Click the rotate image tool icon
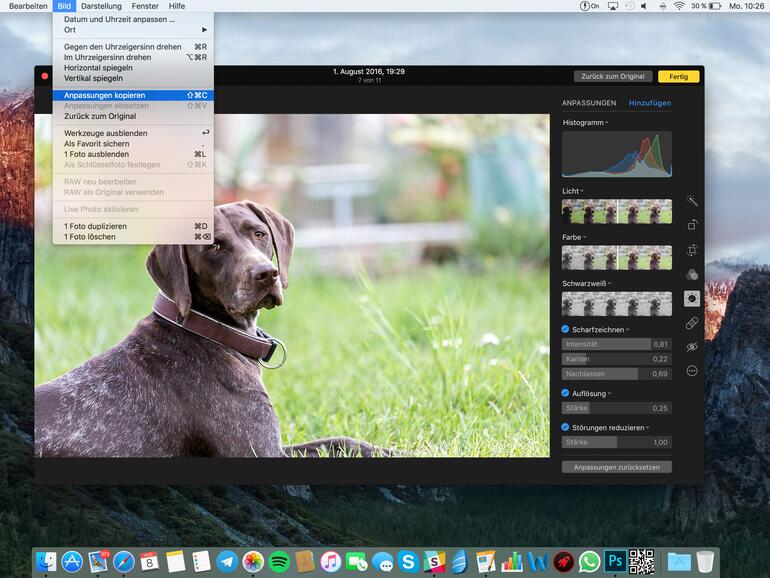Viewport: 770px width, 578px height. tap(692, 225)
